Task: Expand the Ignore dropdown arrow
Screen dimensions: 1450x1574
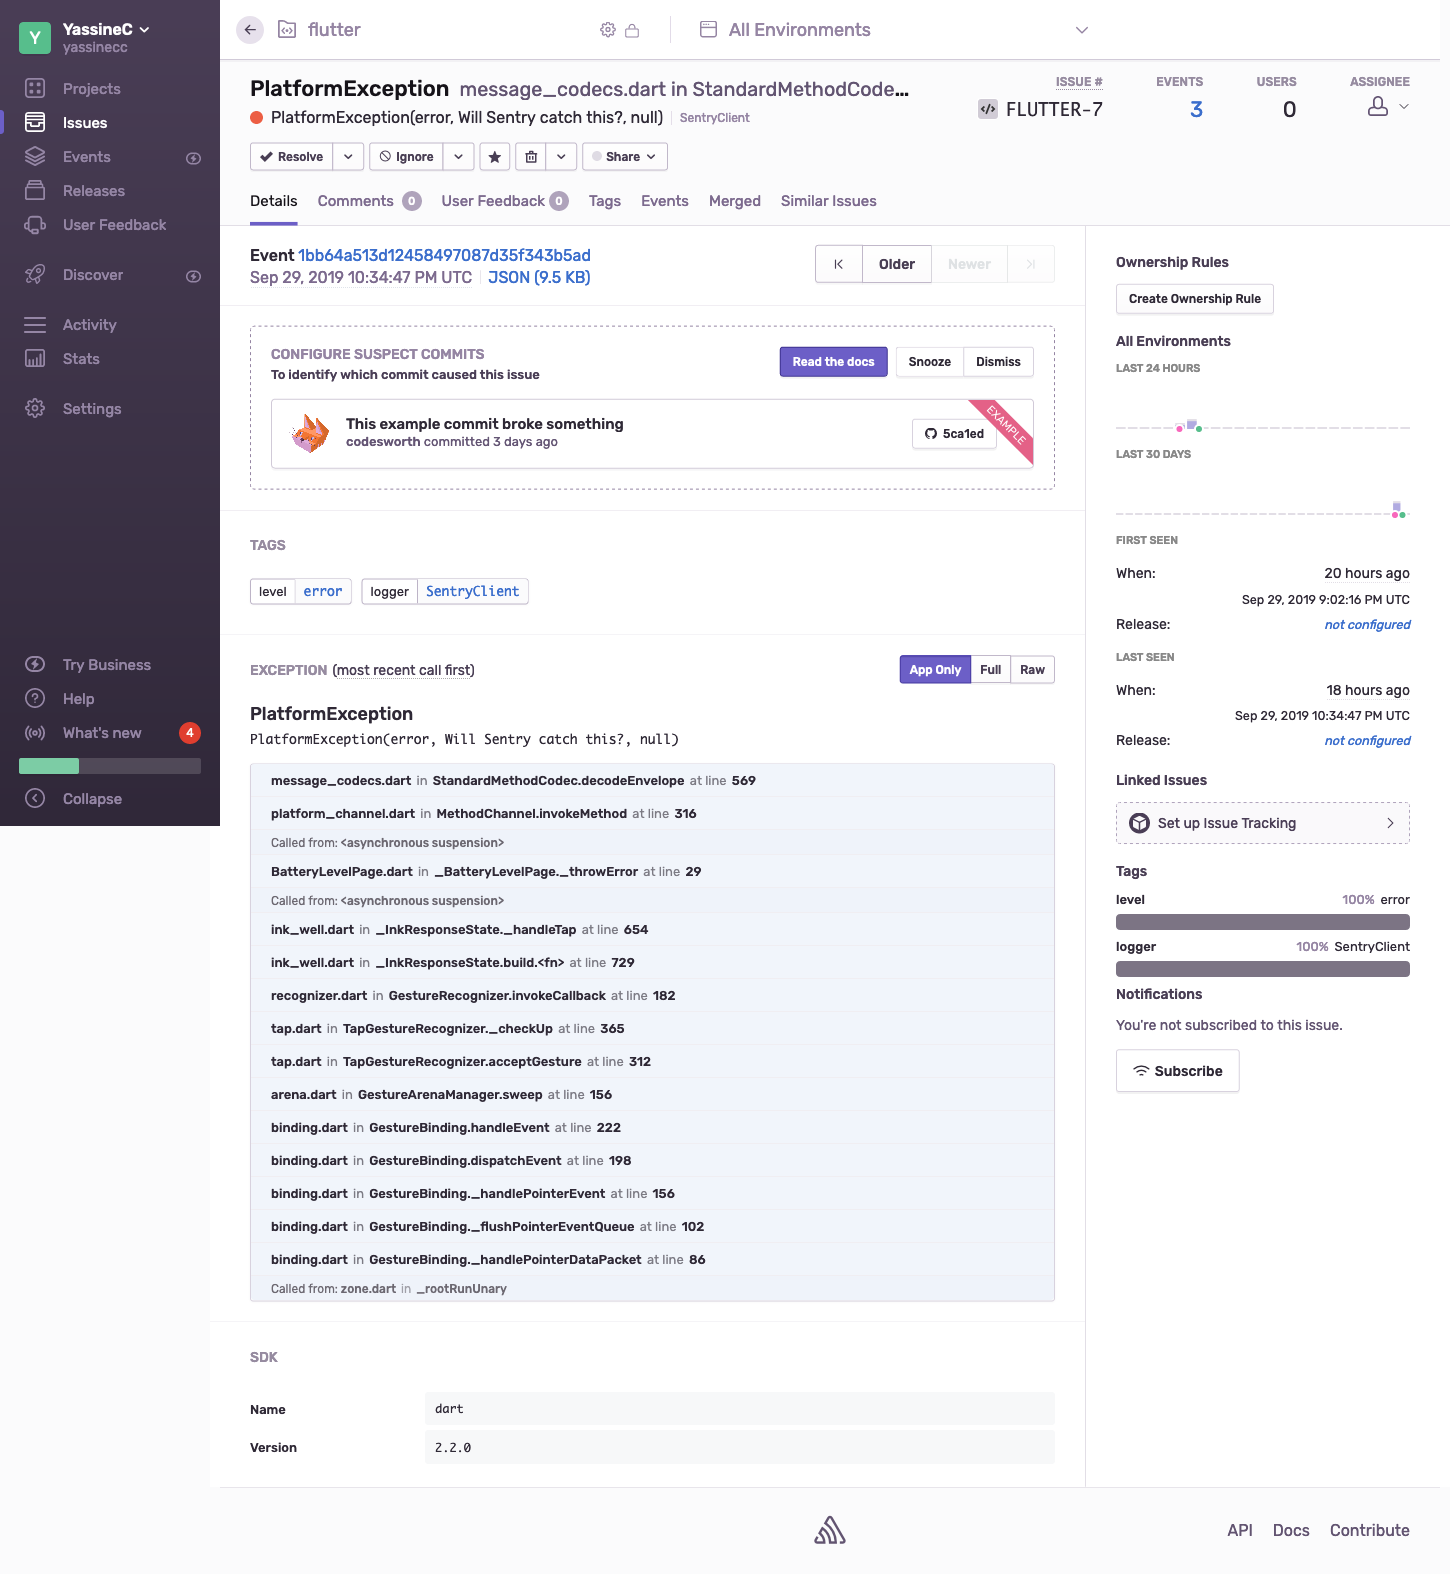Action: 458,157
